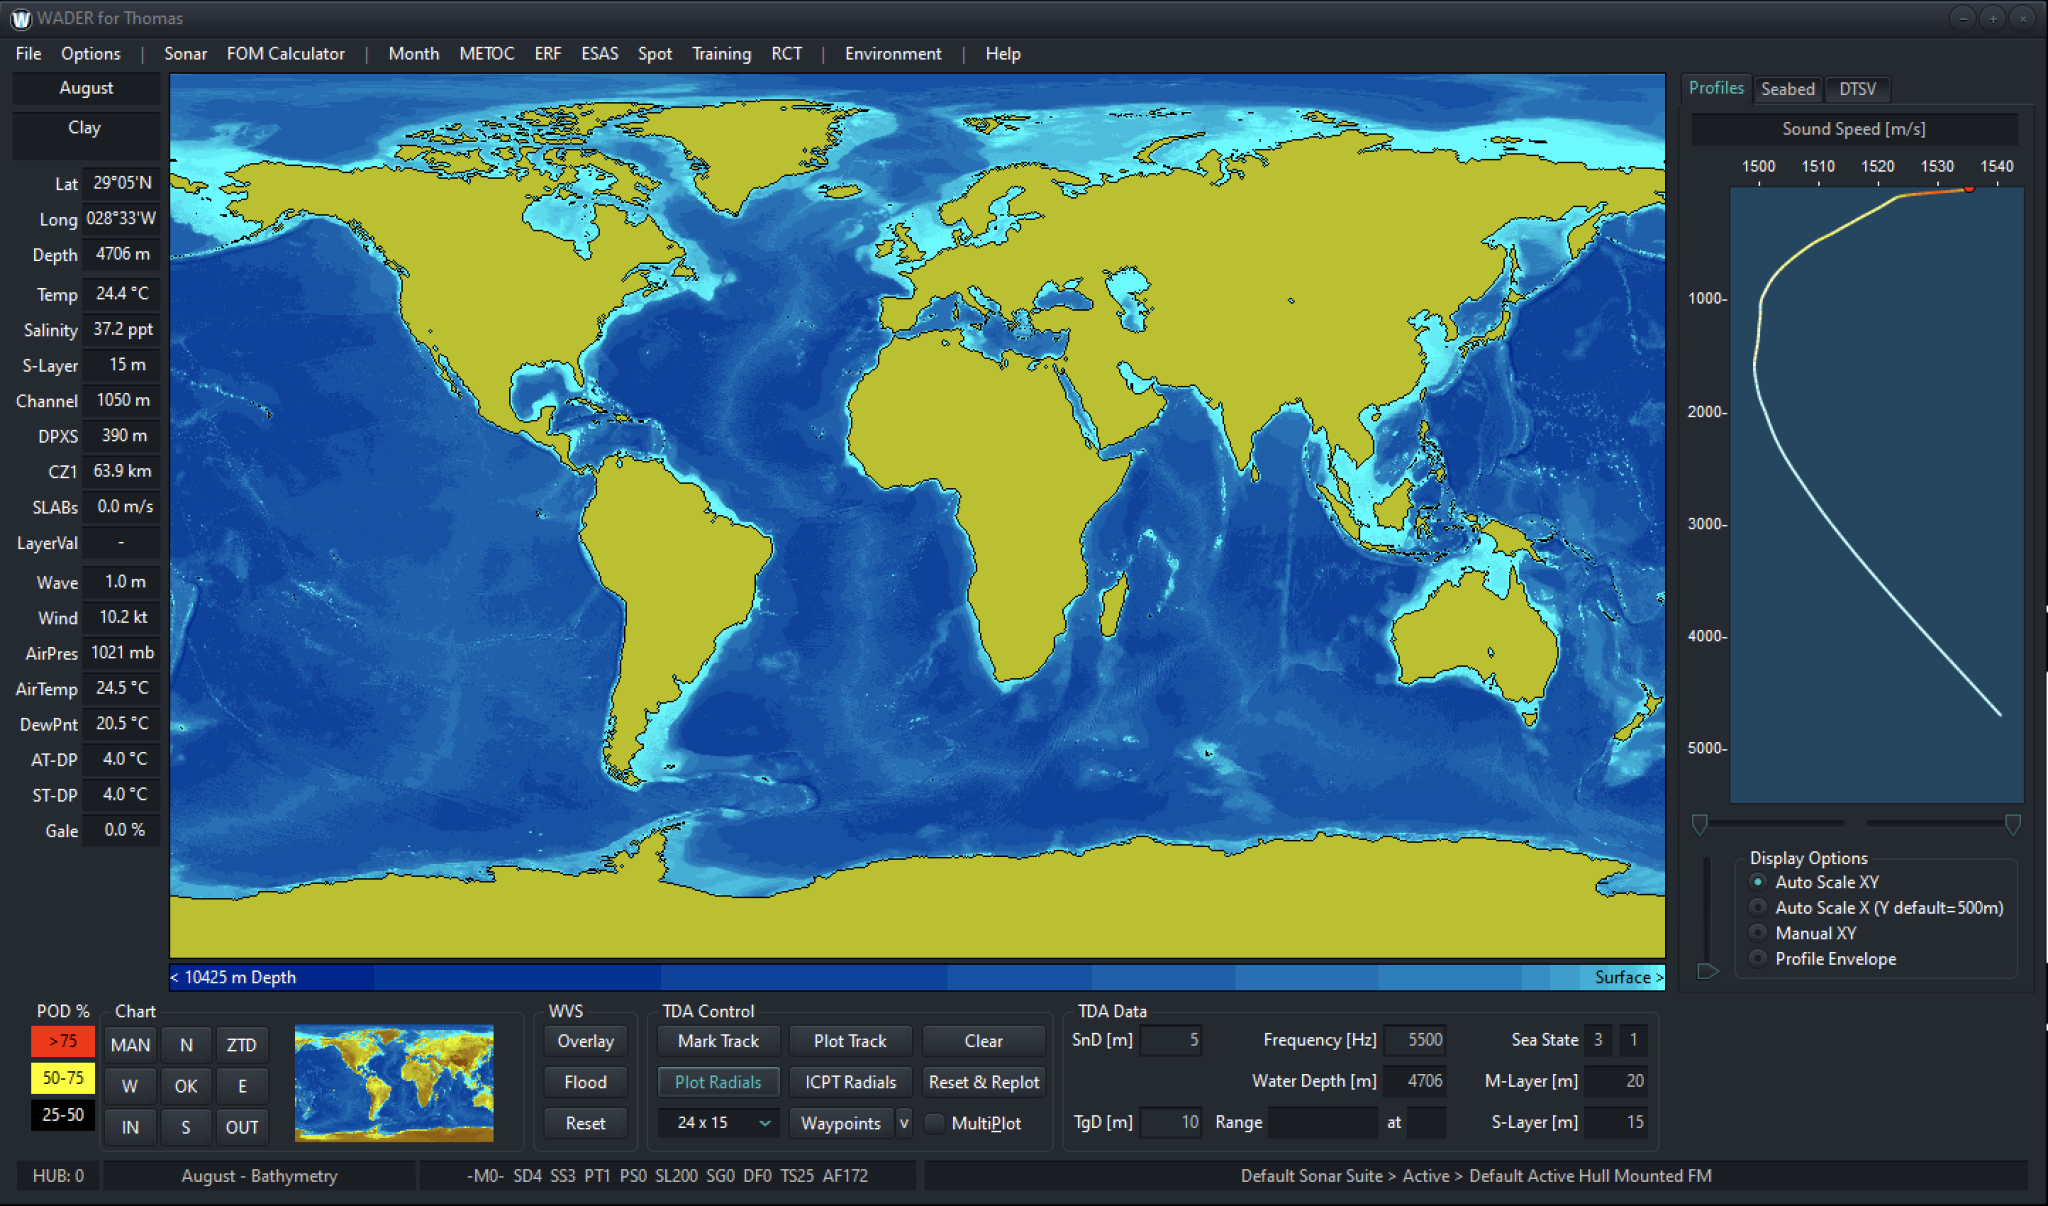Switch to the Seabed tab

tap(1788, 89)
